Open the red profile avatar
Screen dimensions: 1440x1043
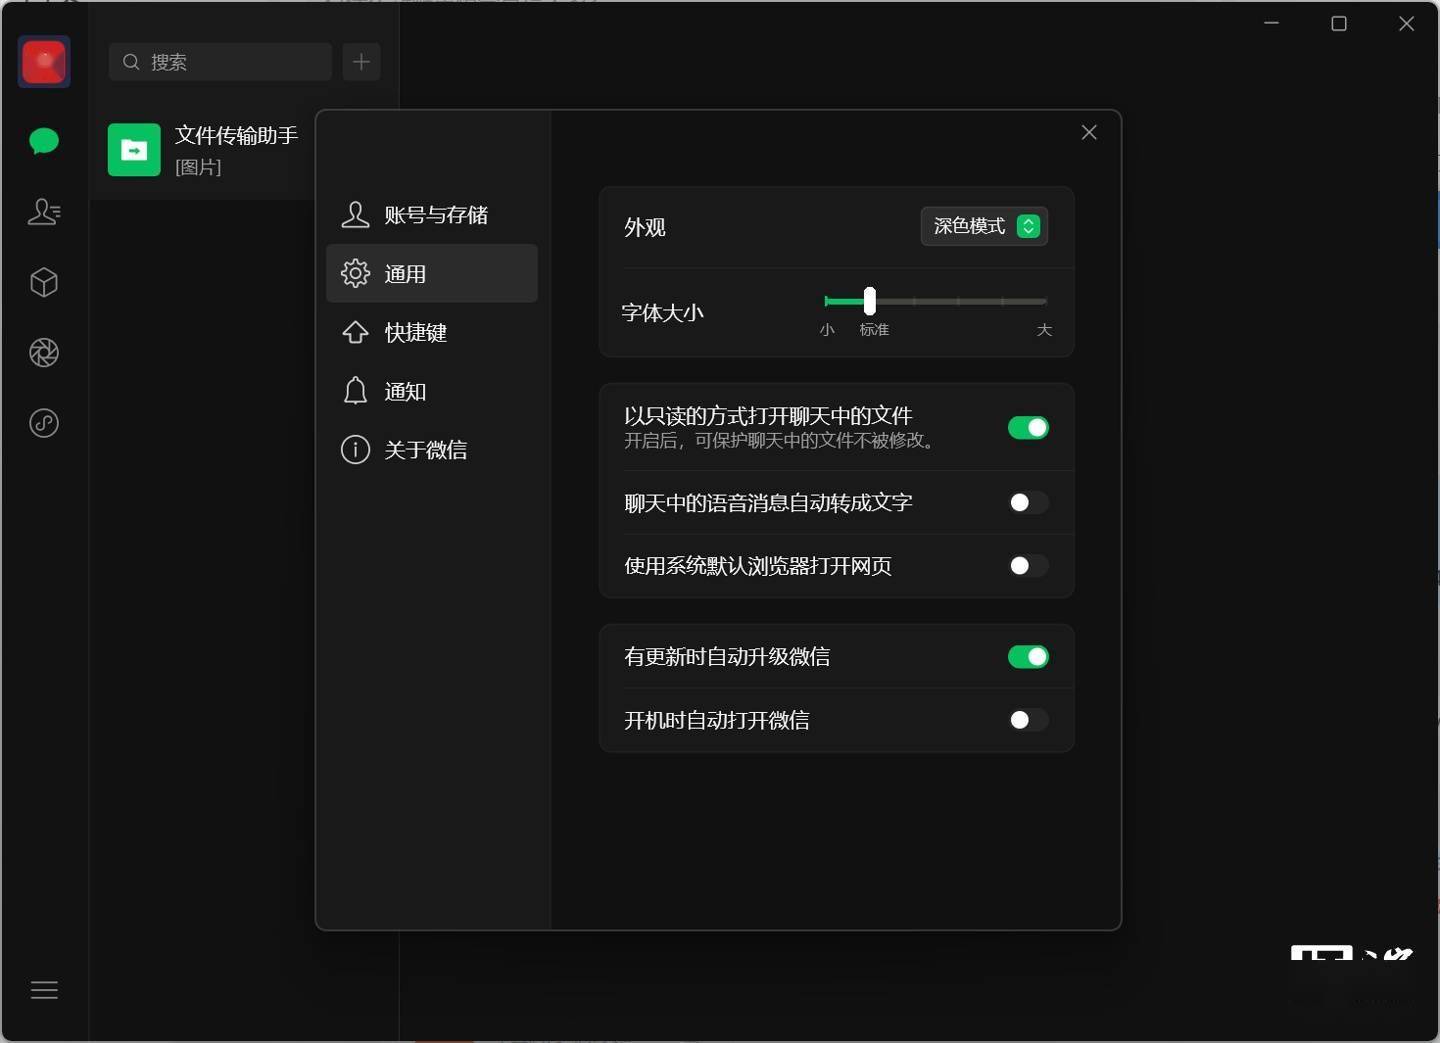pyautogui.click(x=44, y=62)
